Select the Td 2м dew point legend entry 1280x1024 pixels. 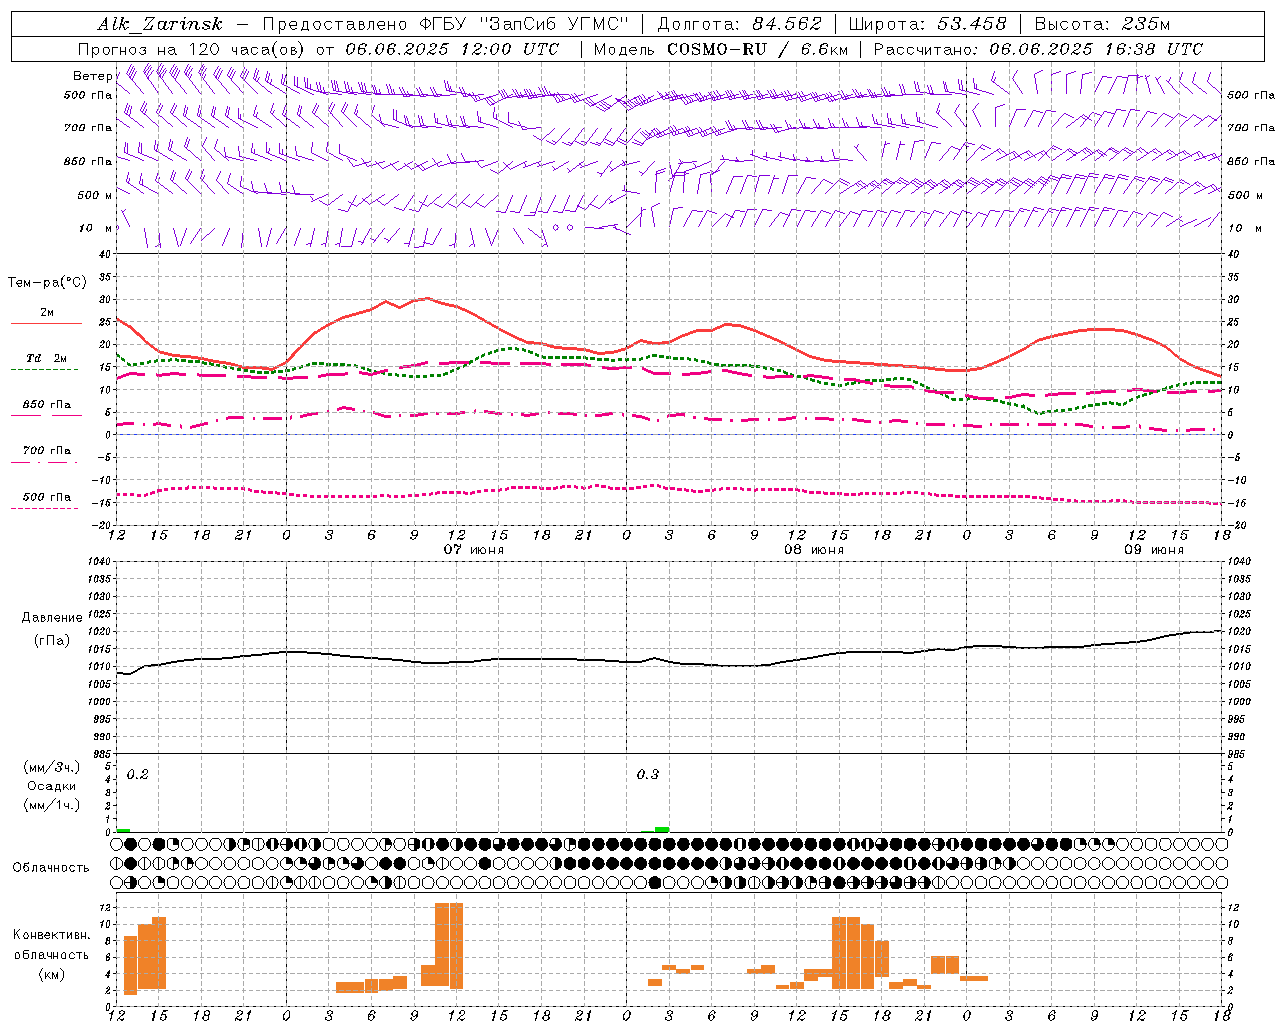(47, 358)
